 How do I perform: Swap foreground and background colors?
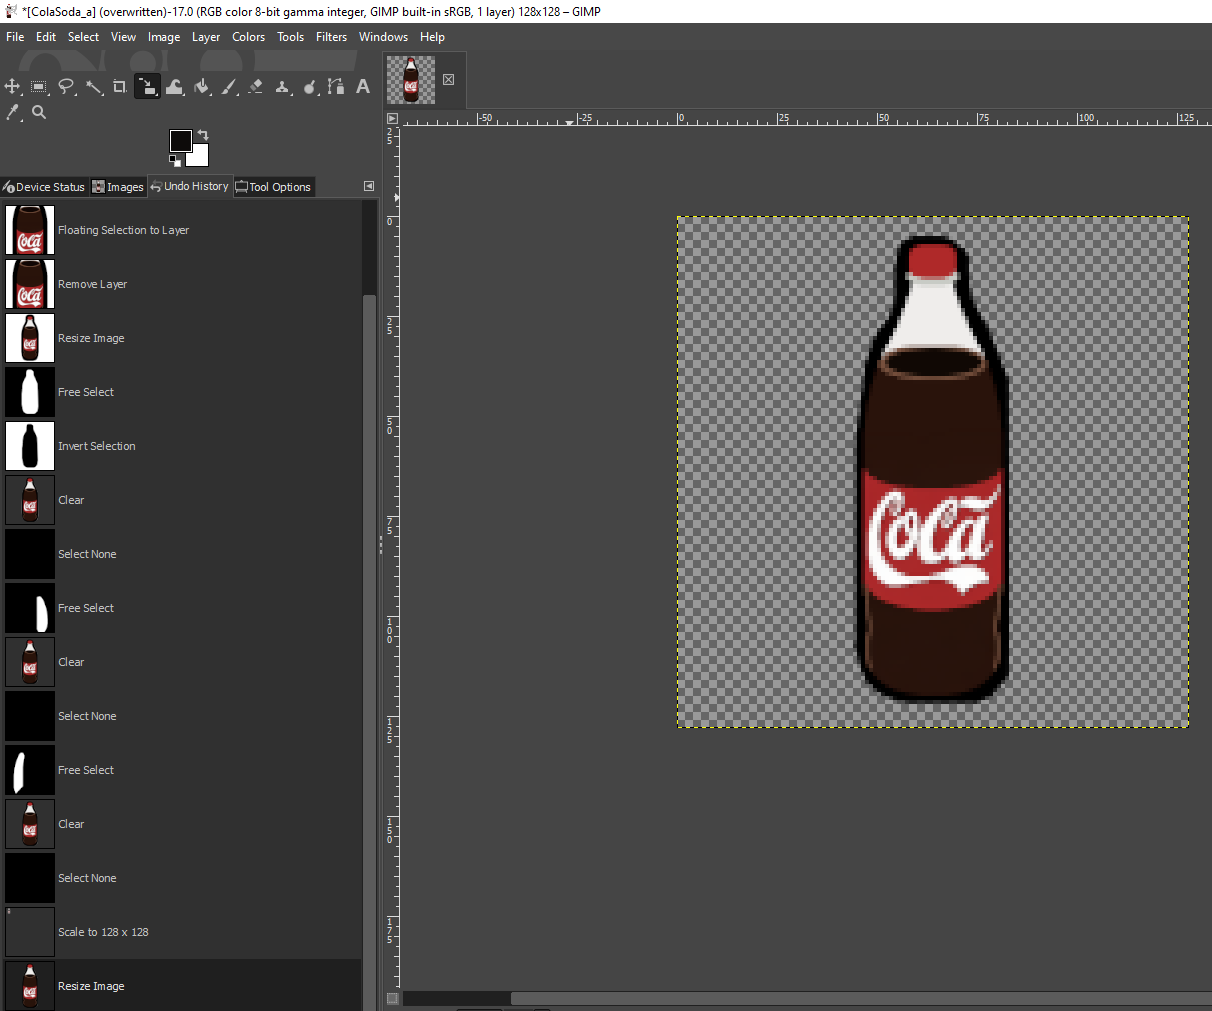point(203,135)
